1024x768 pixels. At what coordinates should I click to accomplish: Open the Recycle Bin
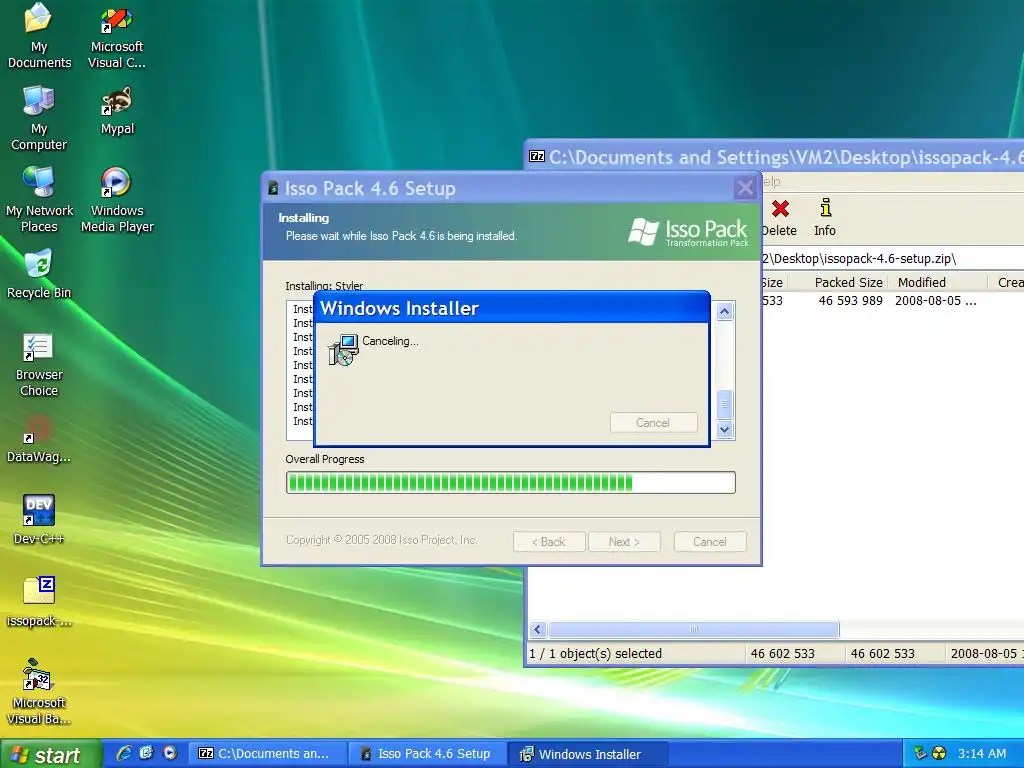[39, 274]
